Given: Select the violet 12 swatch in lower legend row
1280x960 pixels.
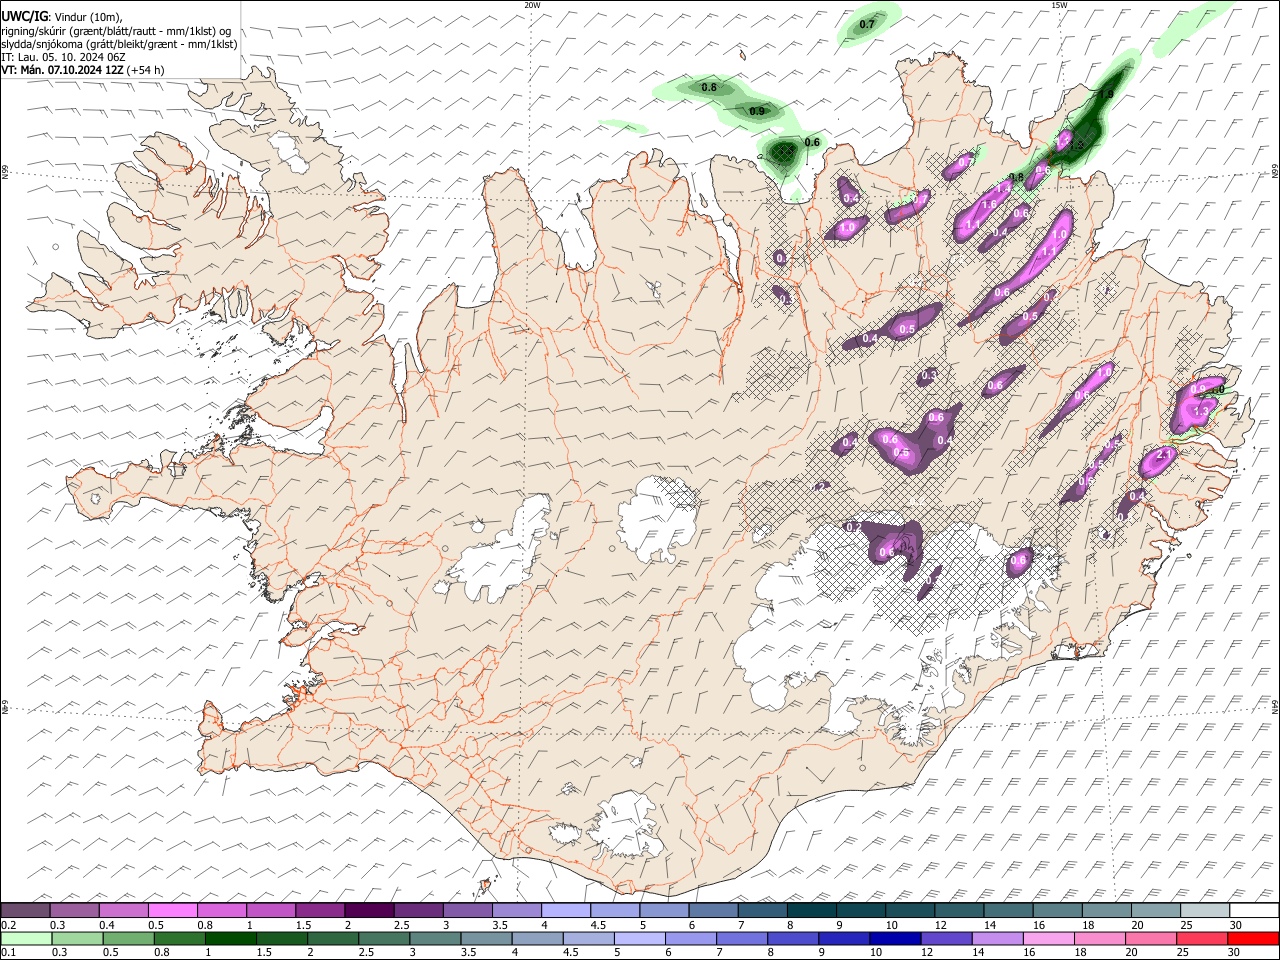Looking at the screenshot, I should 946,938.
